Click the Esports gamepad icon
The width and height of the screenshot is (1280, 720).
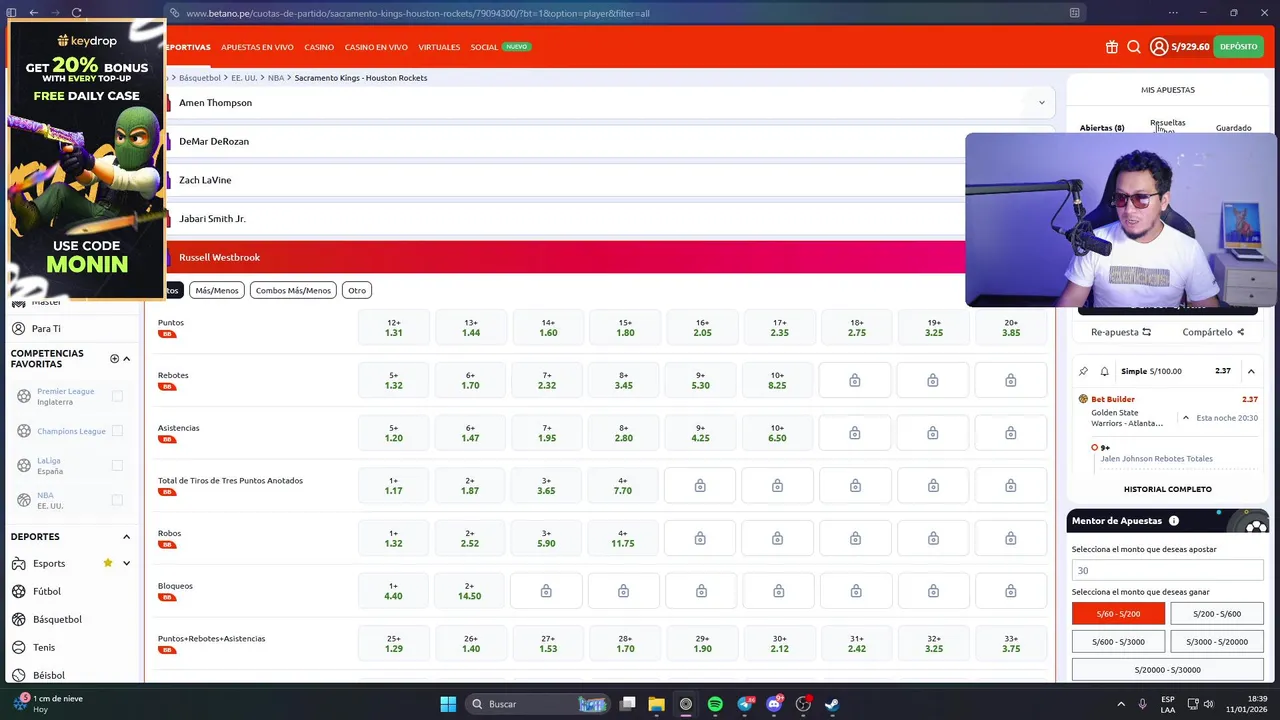click(19, 563)
